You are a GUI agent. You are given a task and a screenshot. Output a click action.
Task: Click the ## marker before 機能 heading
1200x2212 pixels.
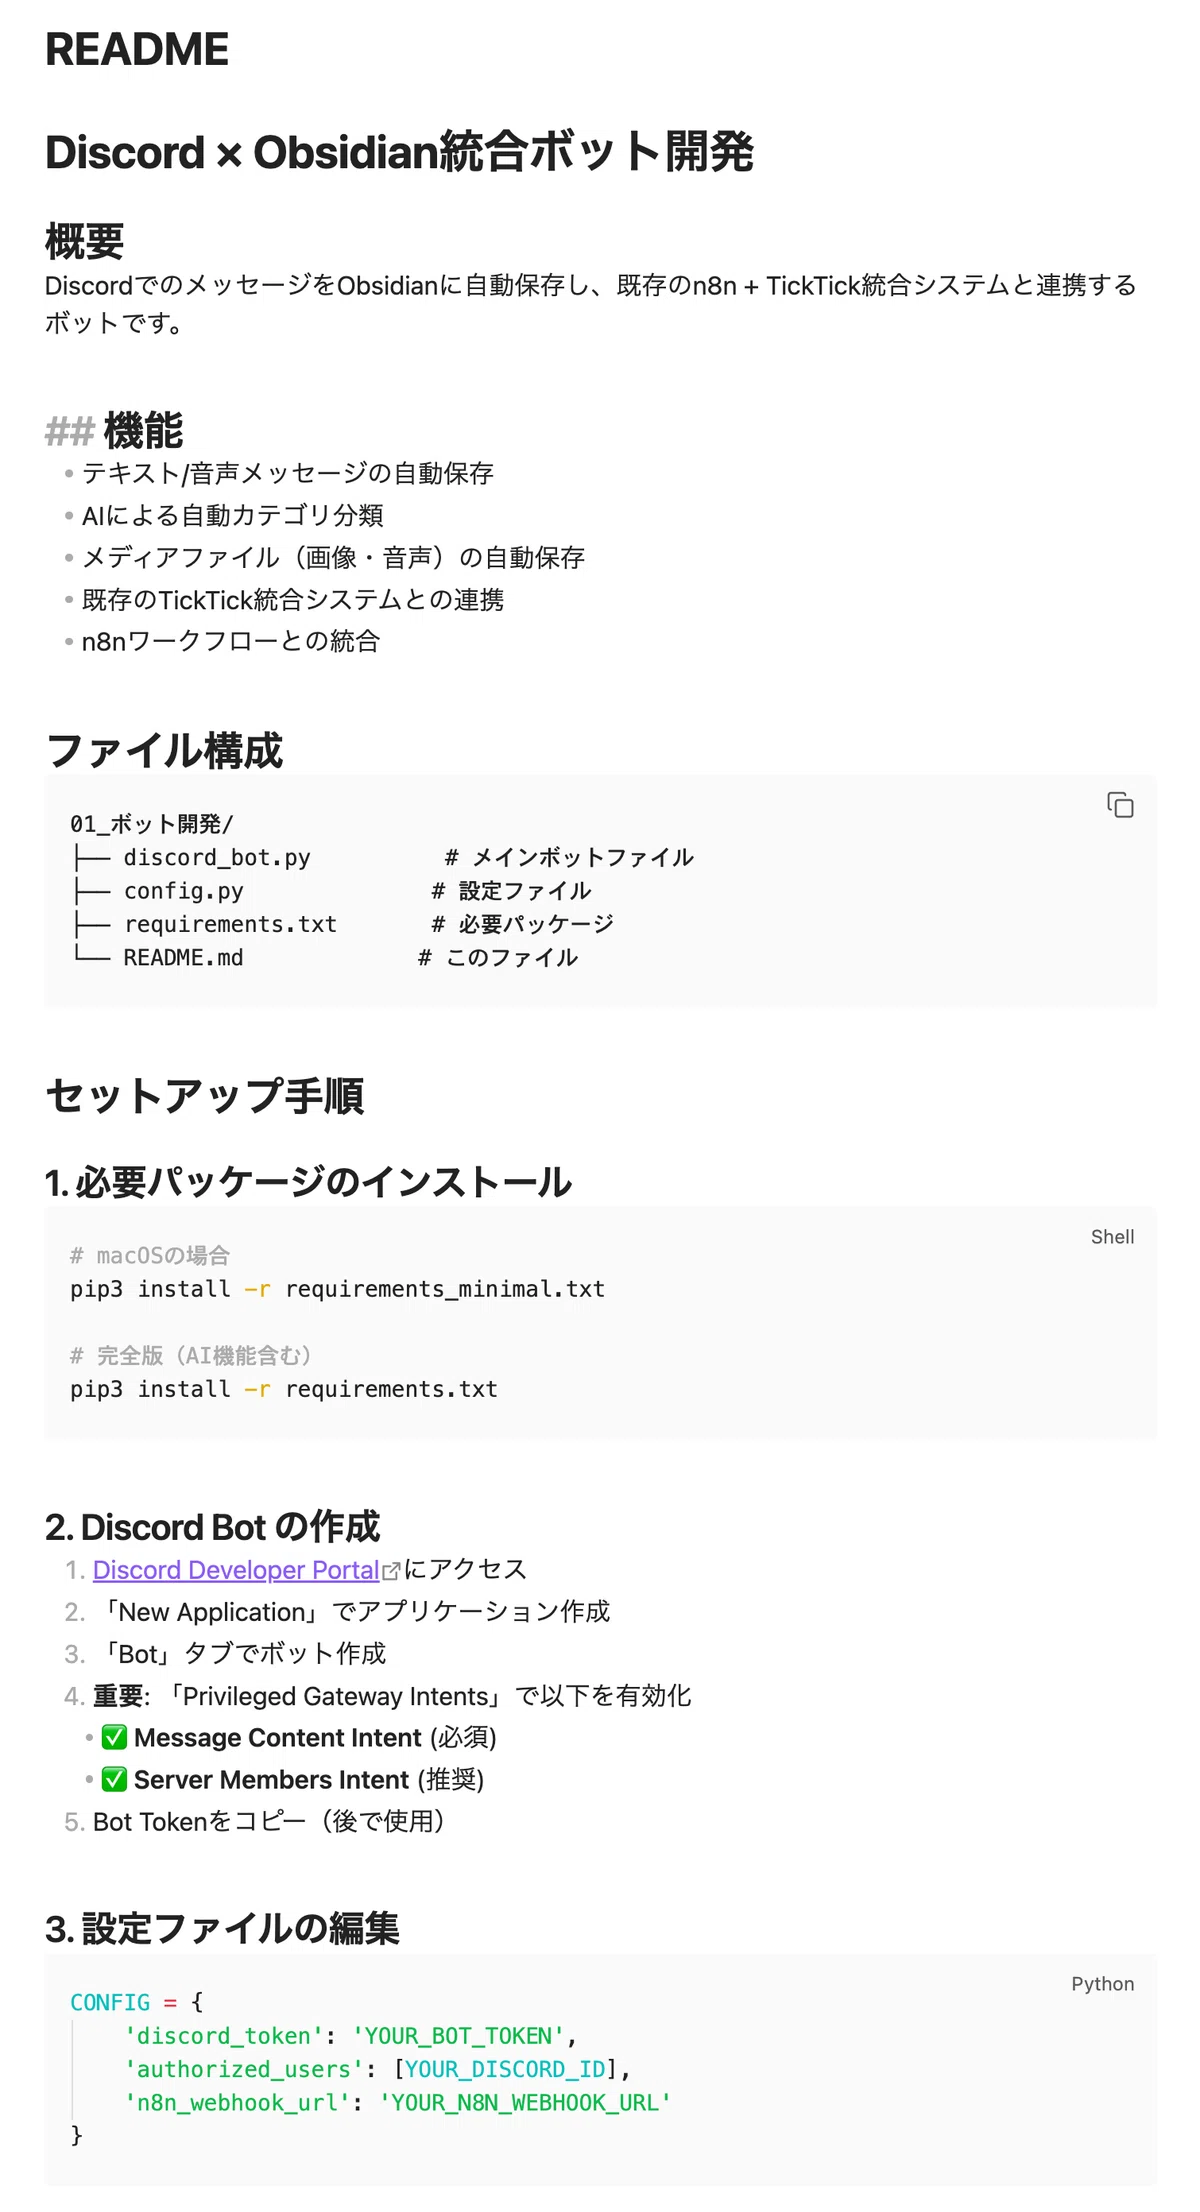[70, 432]
